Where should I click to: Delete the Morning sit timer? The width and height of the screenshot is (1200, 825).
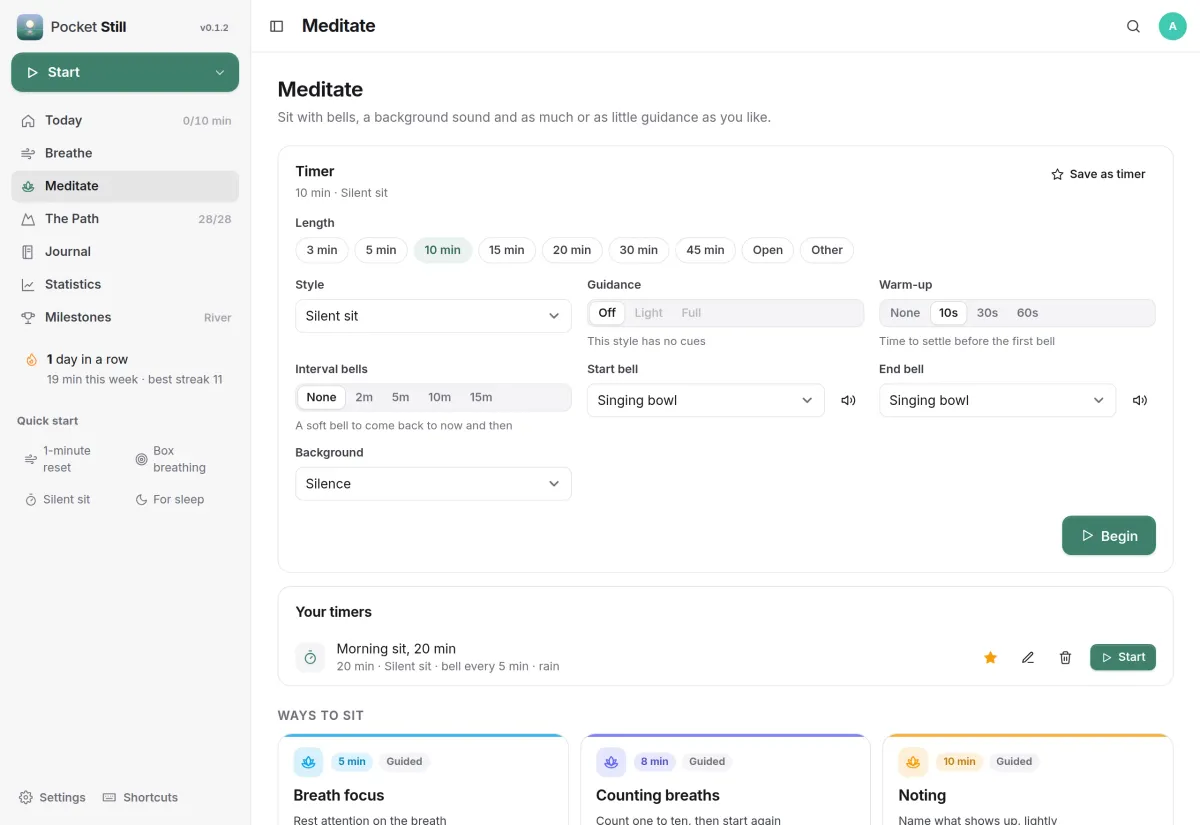pyautogui.click(x=1065, y=657)
